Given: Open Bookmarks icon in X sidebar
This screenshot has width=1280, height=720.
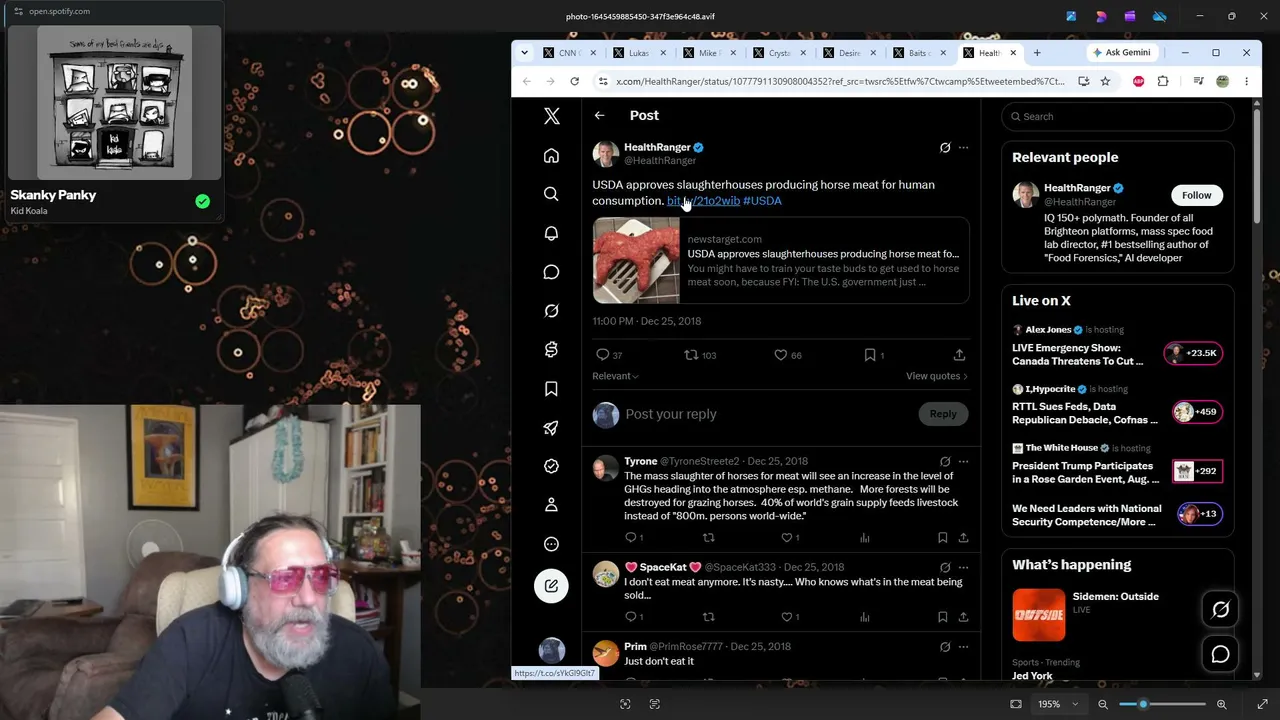Looking at the screenshot, I should point(551,389).
